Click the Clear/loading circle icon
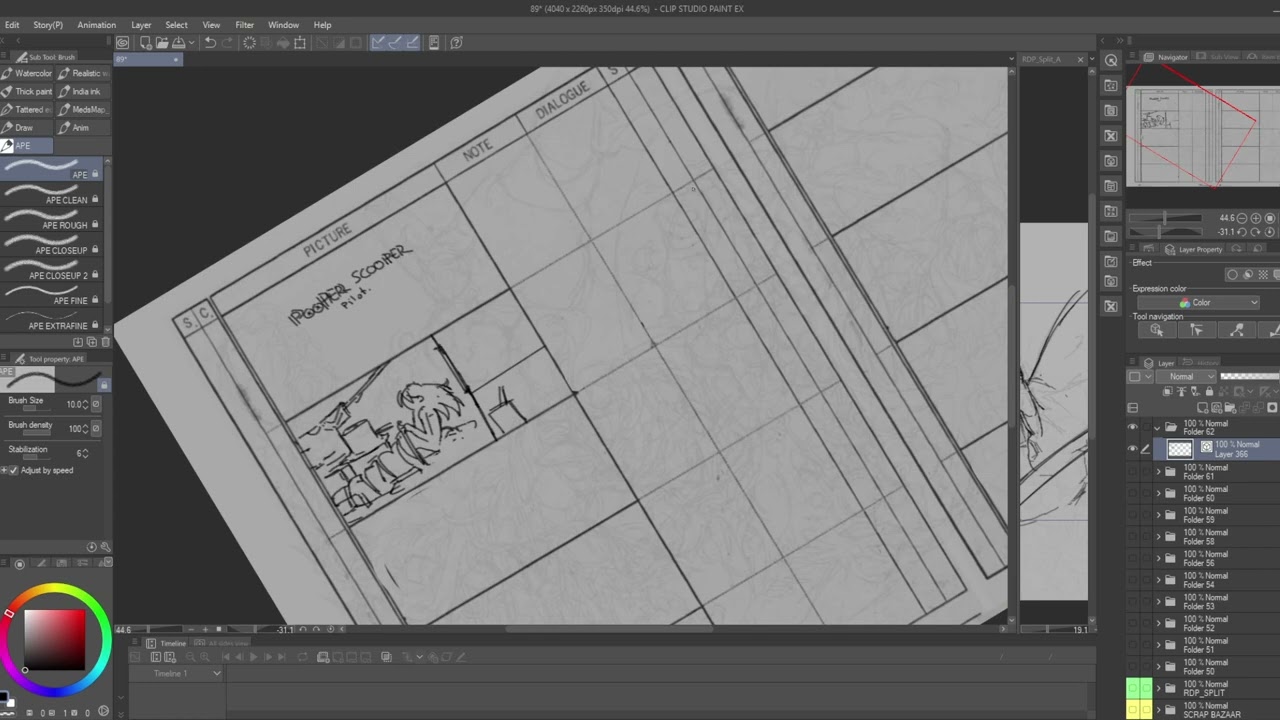Viewport: 1280px width, 720px height. tap(249, 43)
